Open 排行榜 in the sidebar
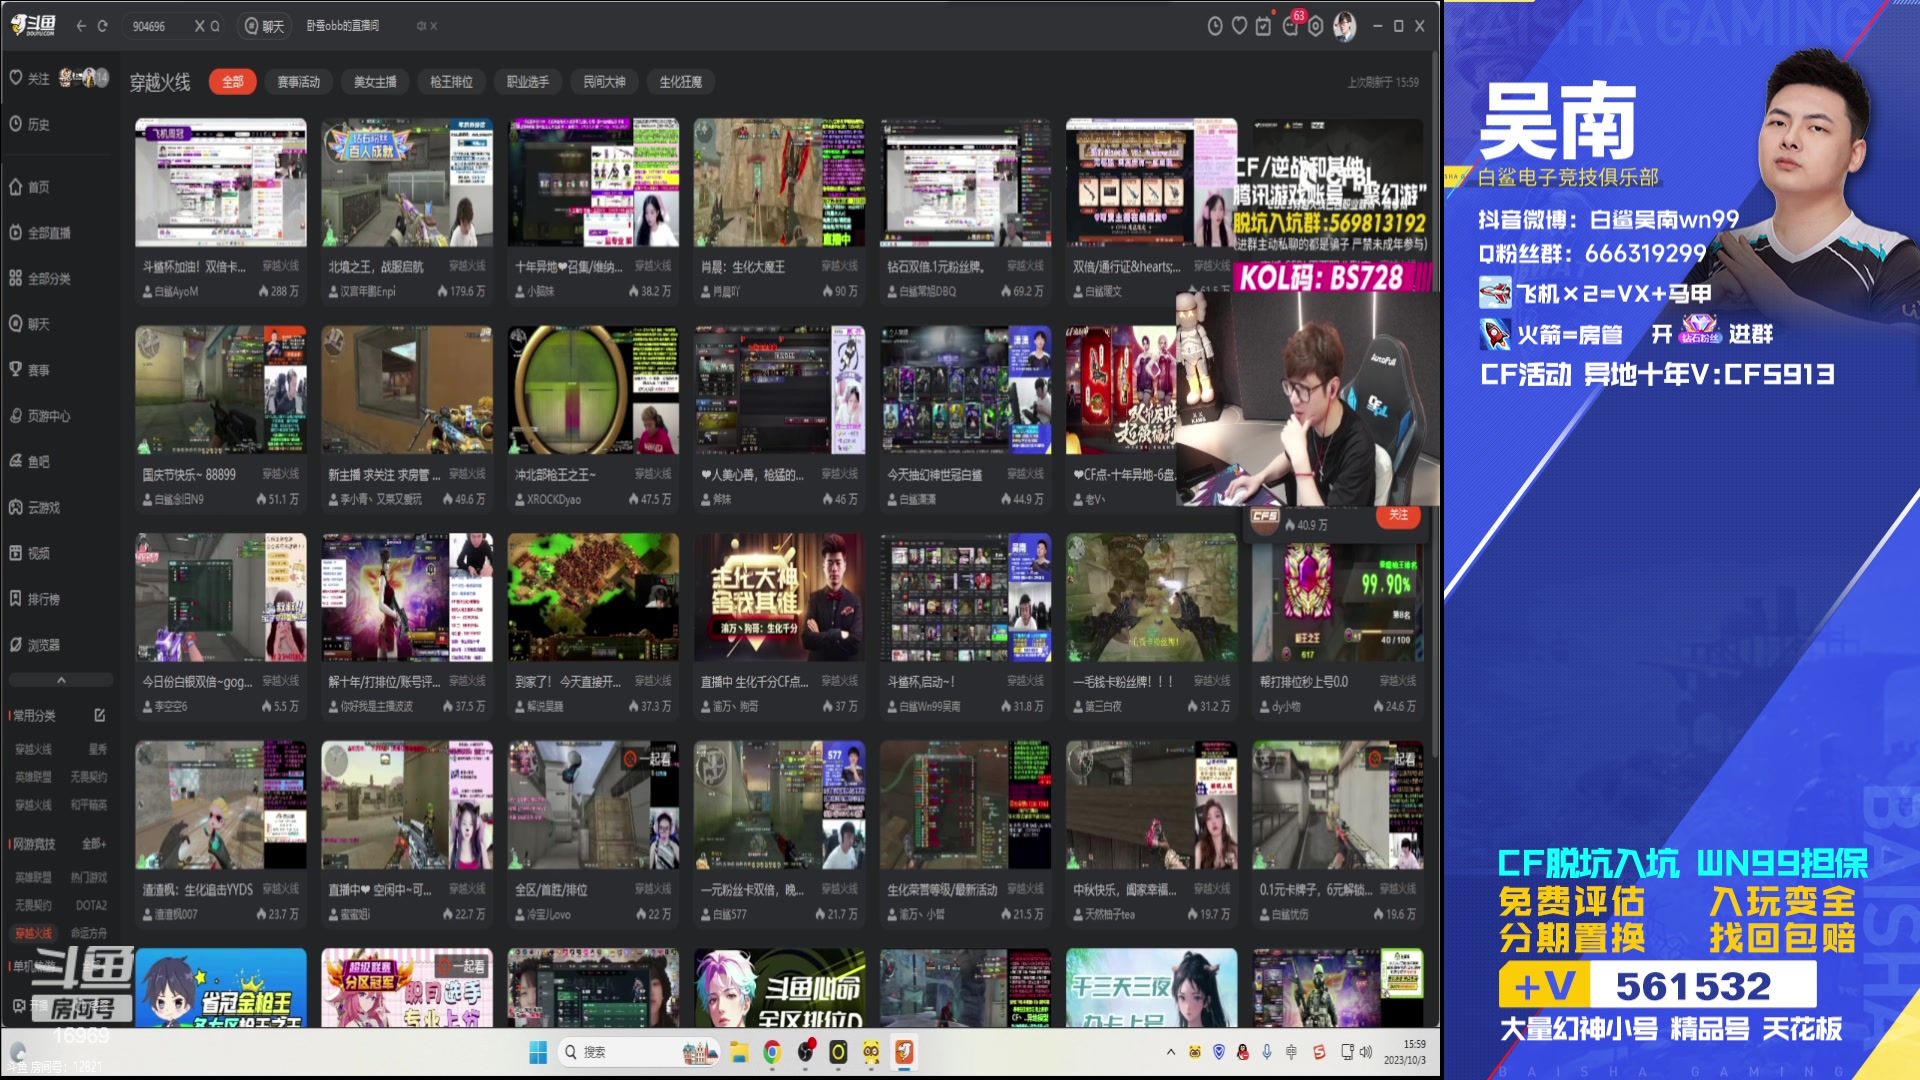This screenshot has width=1920, height=1080. tap(35, 599)
